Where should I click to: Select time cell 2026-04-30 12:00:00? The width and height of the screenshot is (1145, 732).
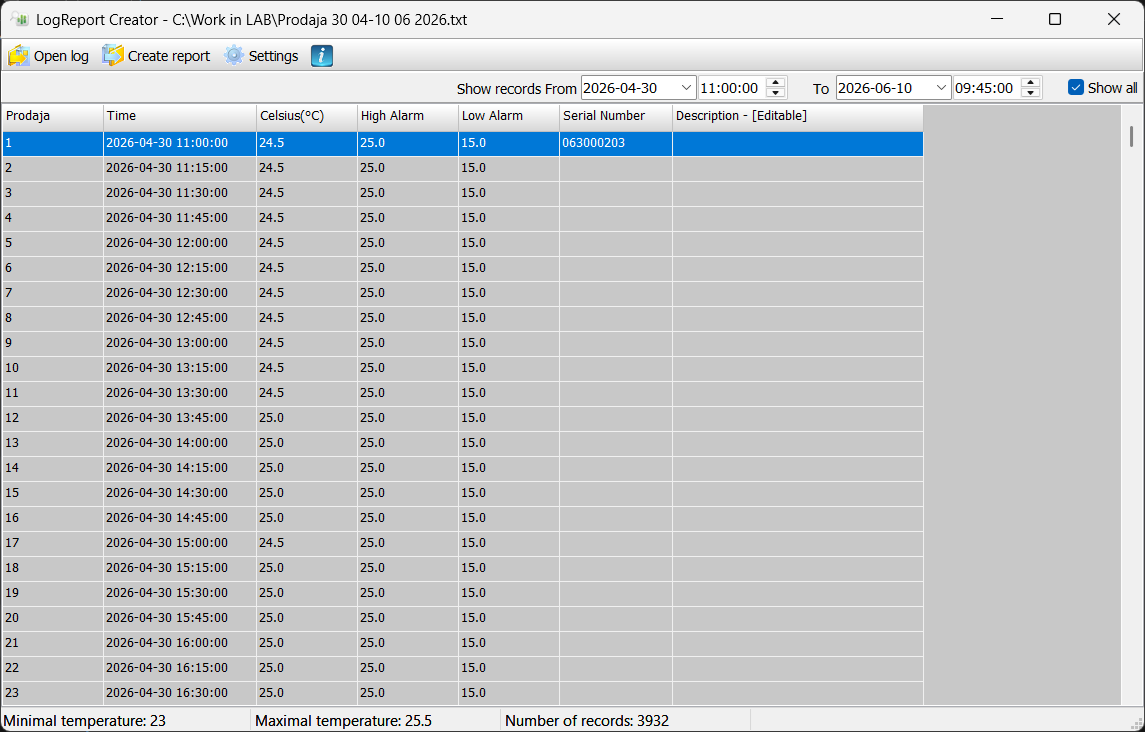pos(180,243)
